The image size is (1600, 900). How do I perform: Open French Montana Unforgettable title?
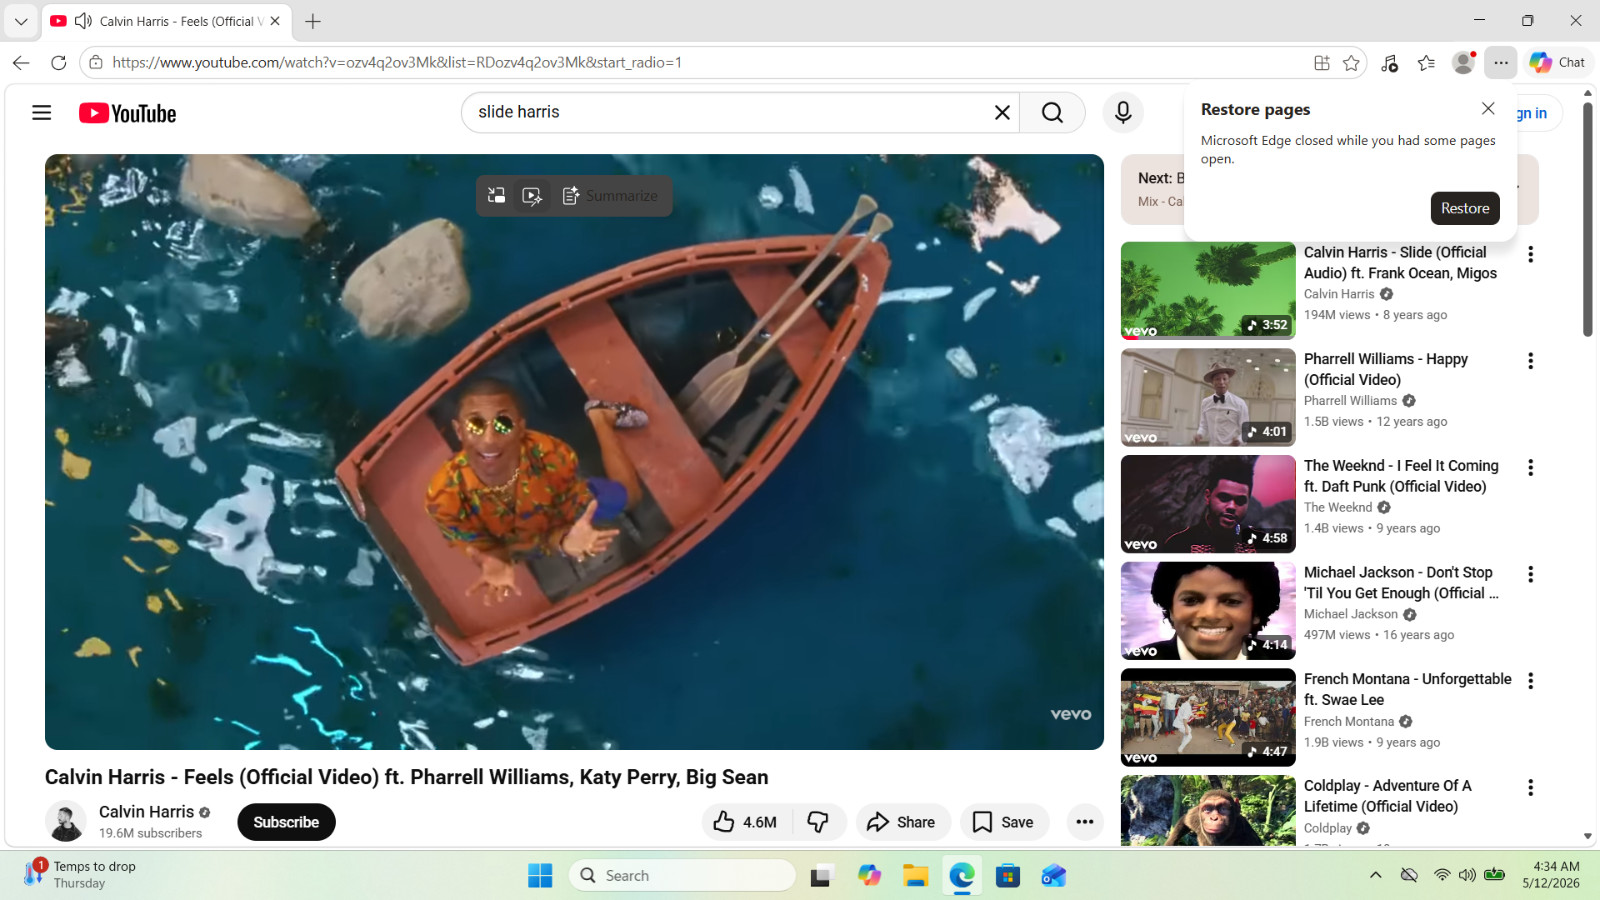click(1408, 690)
